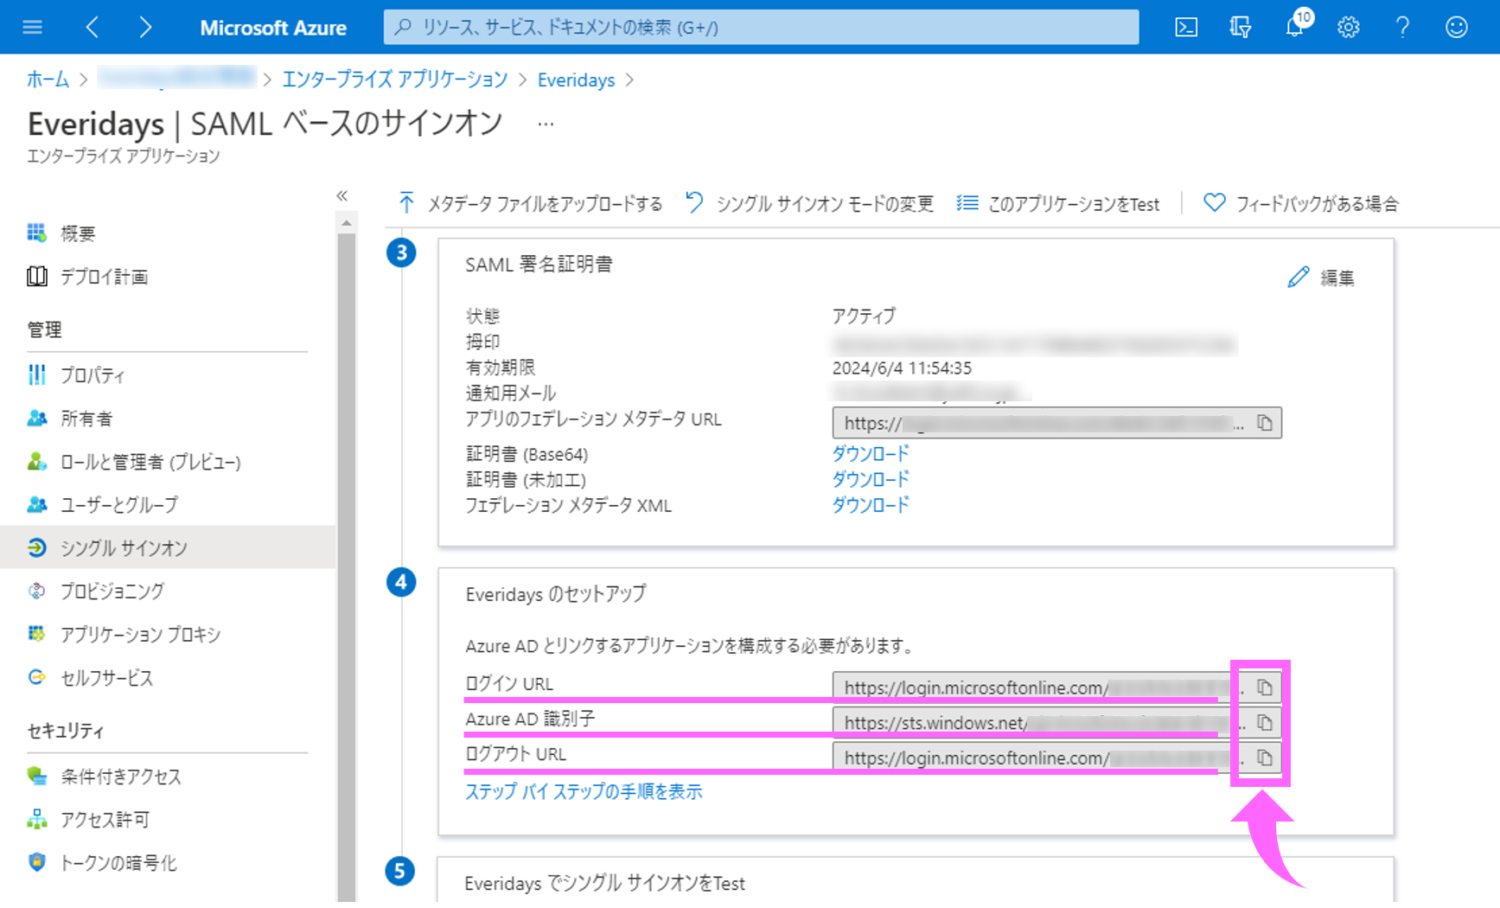Copy the Azure AD 識別子 value
The height and width of the screenshot is (908, 1500).
[x=1264, y=723]
